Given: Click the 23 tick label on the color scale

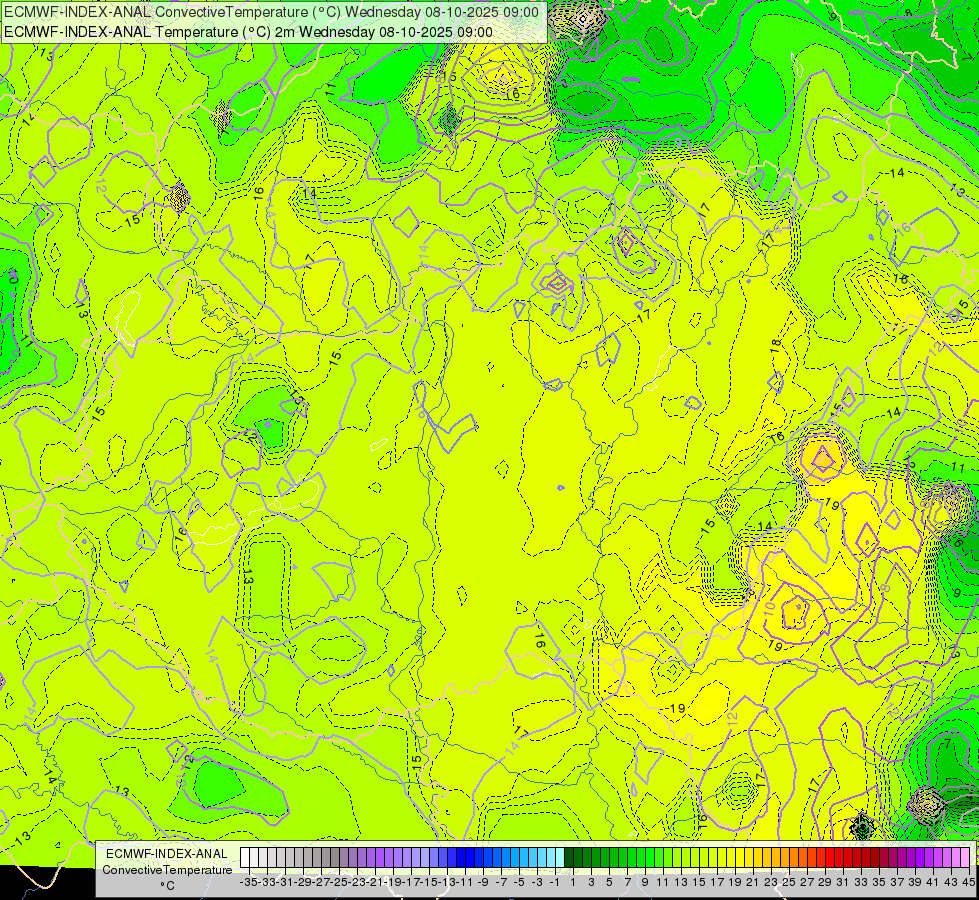Looking at the screenshot, I should pos(771,883).
